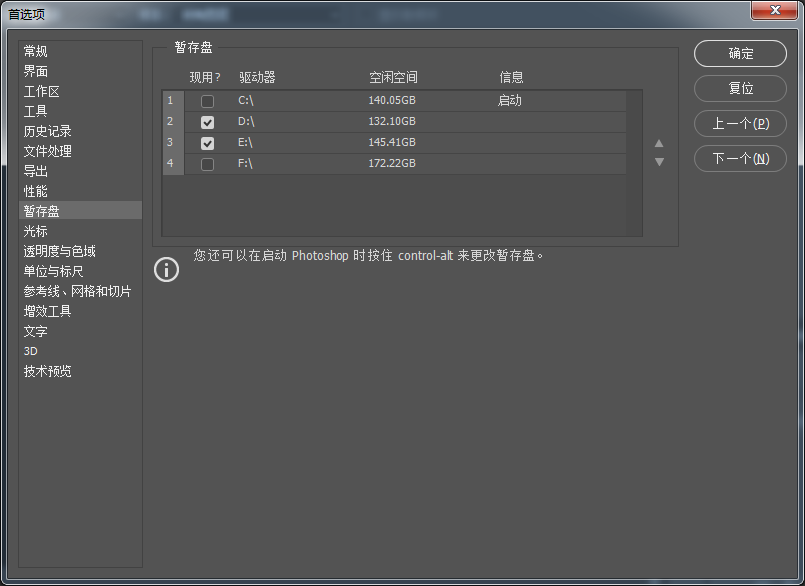Enable F:\ drive as scratch disk
Screen dimensions: 805x586
207,164
